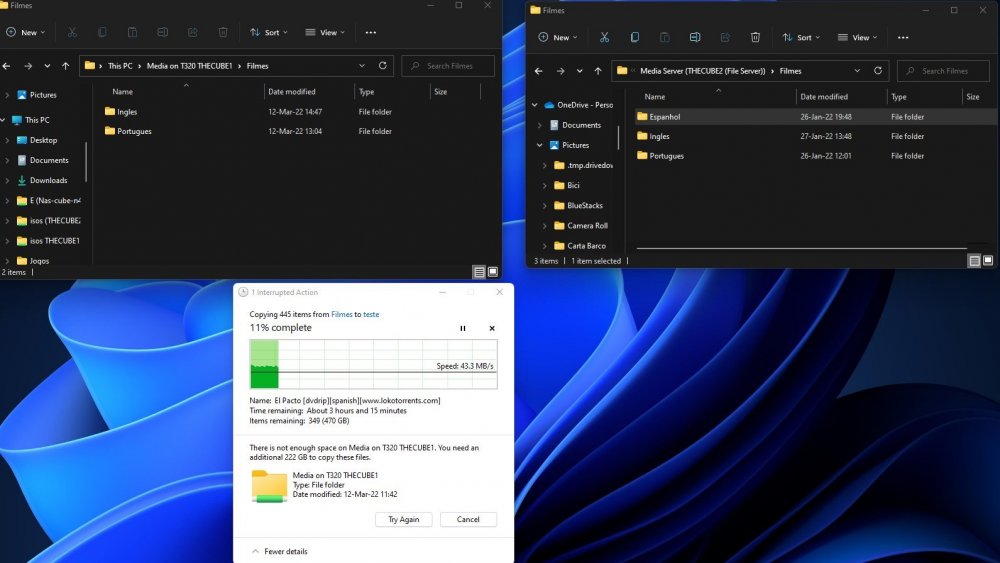This screenshot has height=563, width=1000.
Task: Click the Rename icon in right Filmes toolbar
Action: [695, 38]
